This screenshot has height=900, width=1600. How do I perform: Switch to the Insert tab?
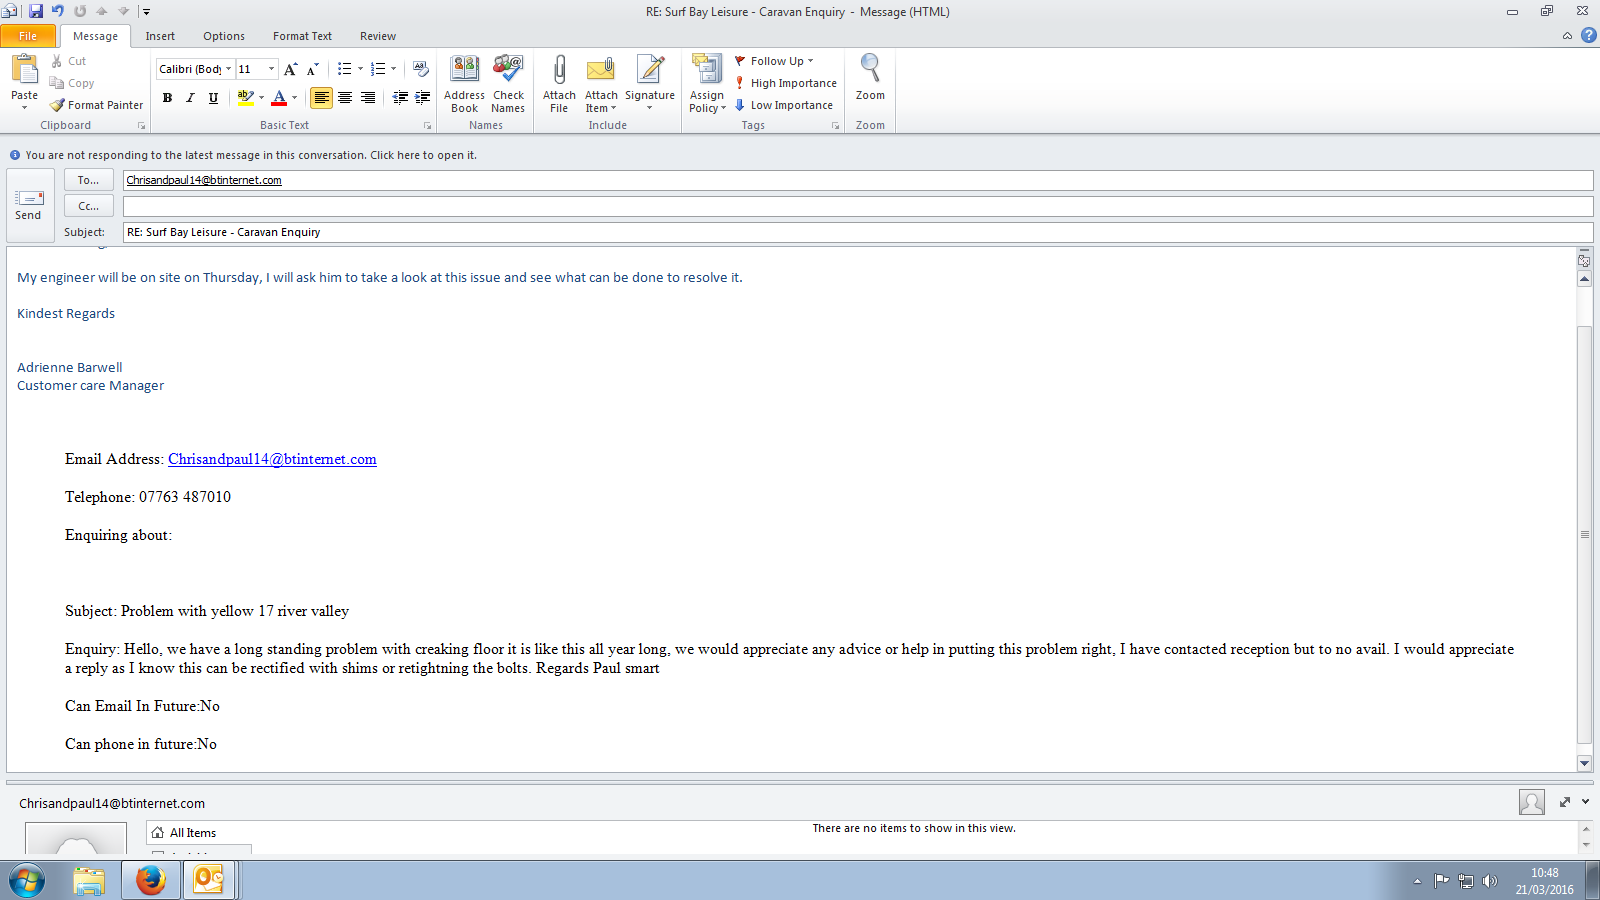(160, 36)
